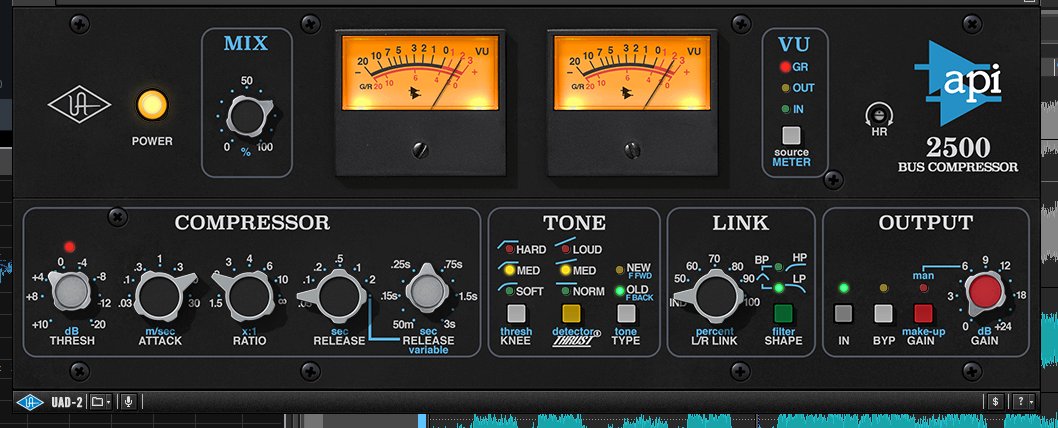
Task: Click the THRESH dB knob
Action: point(71,291)
